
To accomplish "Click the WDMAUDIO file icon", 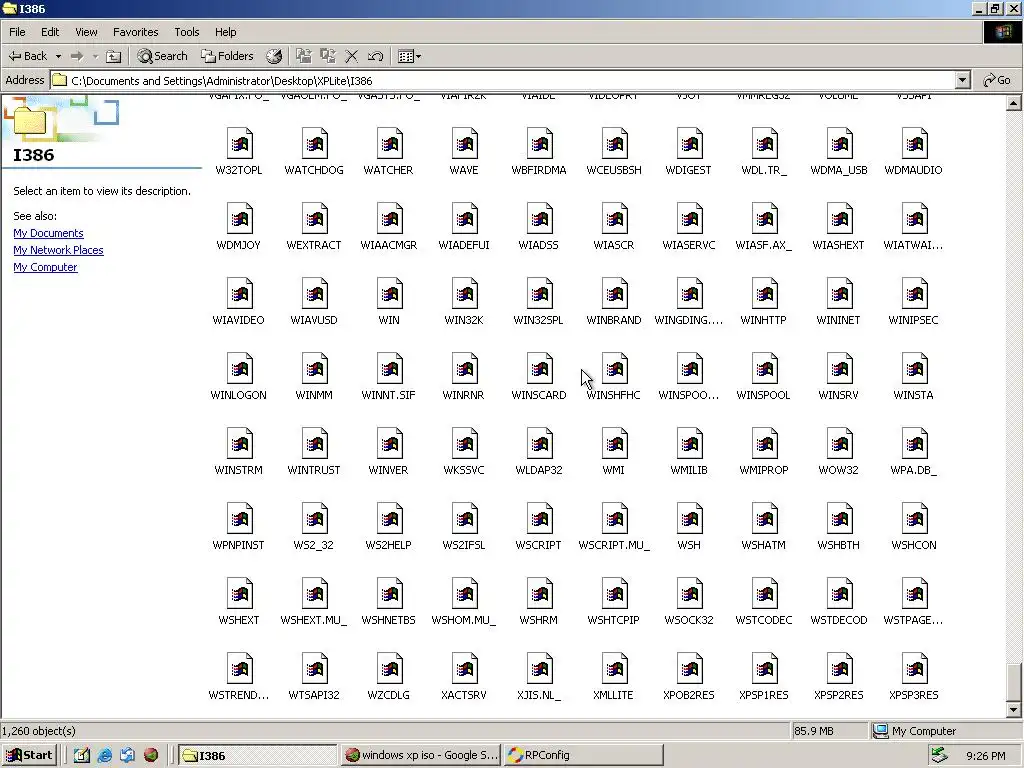I will coord(914,142).
